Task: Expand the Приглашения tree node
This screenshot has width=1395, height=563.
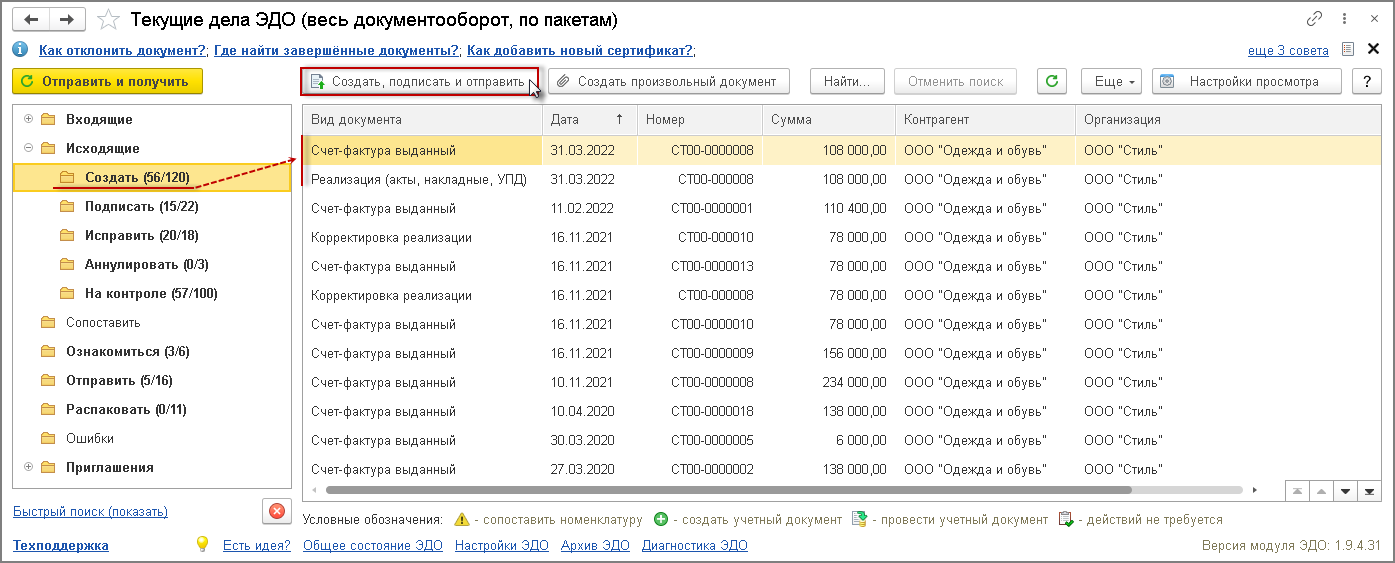Action: (x=28, y=467)
